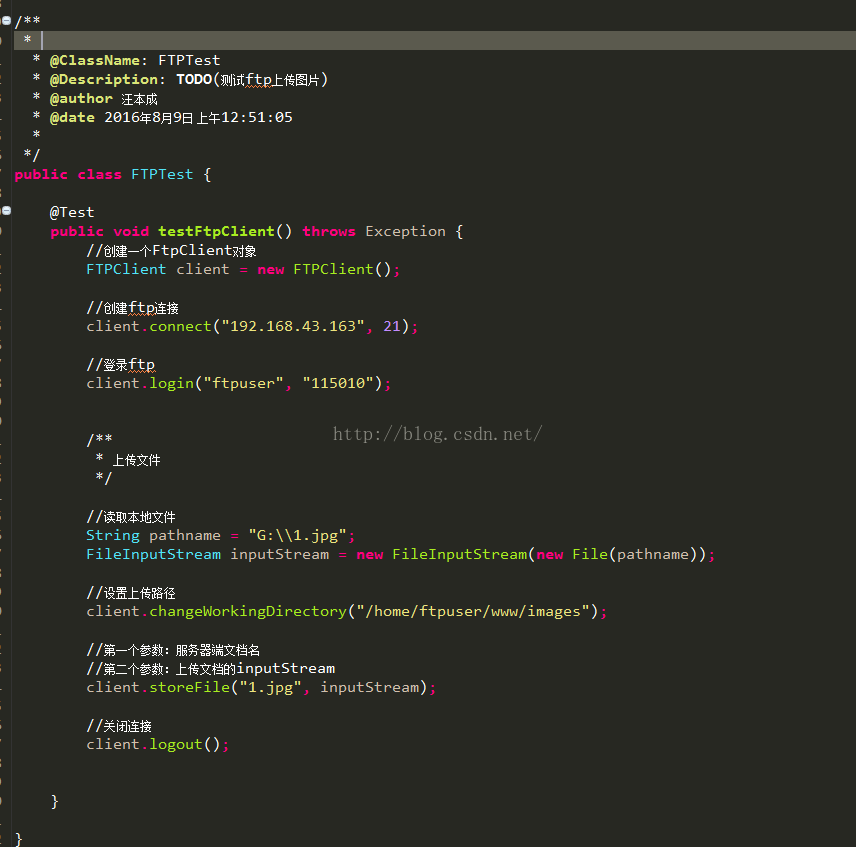Click the comment "//读取本地文件"

click(x=131, y=517)
